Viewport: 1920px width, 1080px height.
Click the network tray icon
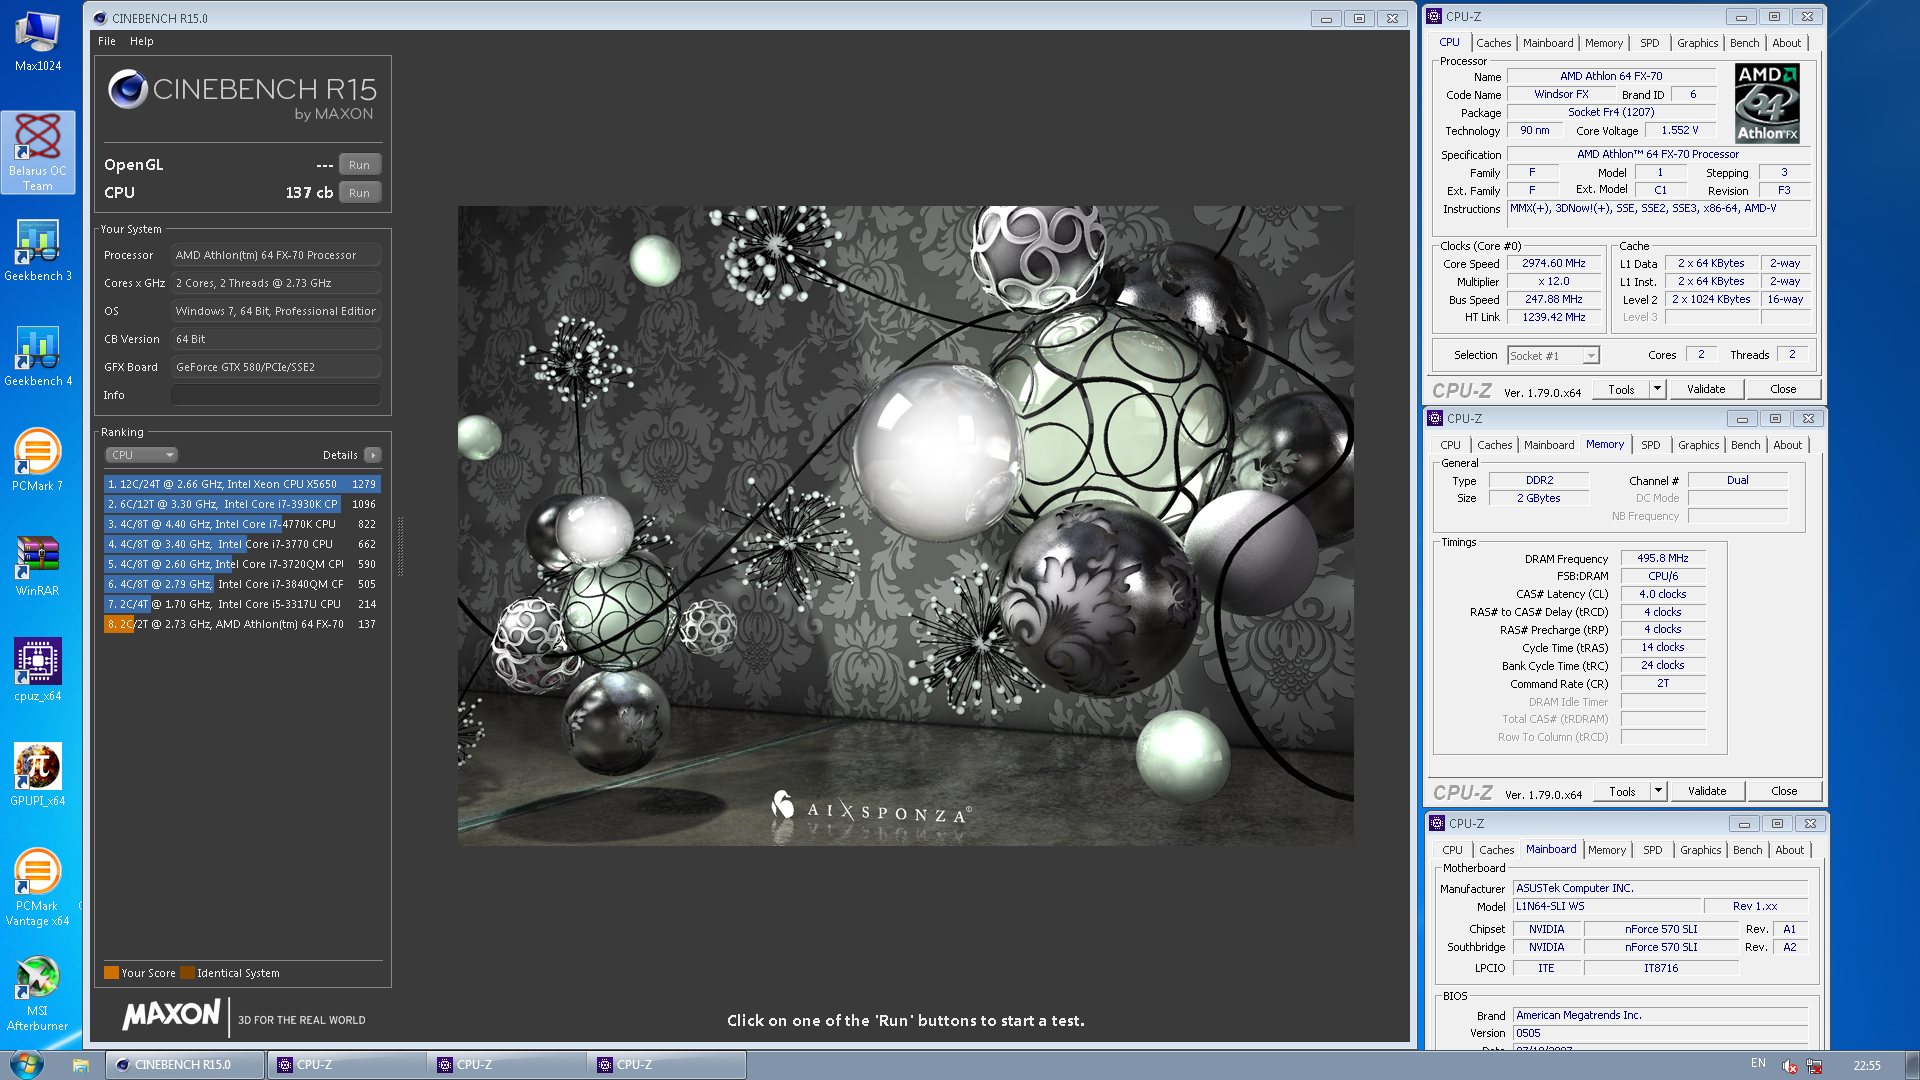coord(1814,1065)
